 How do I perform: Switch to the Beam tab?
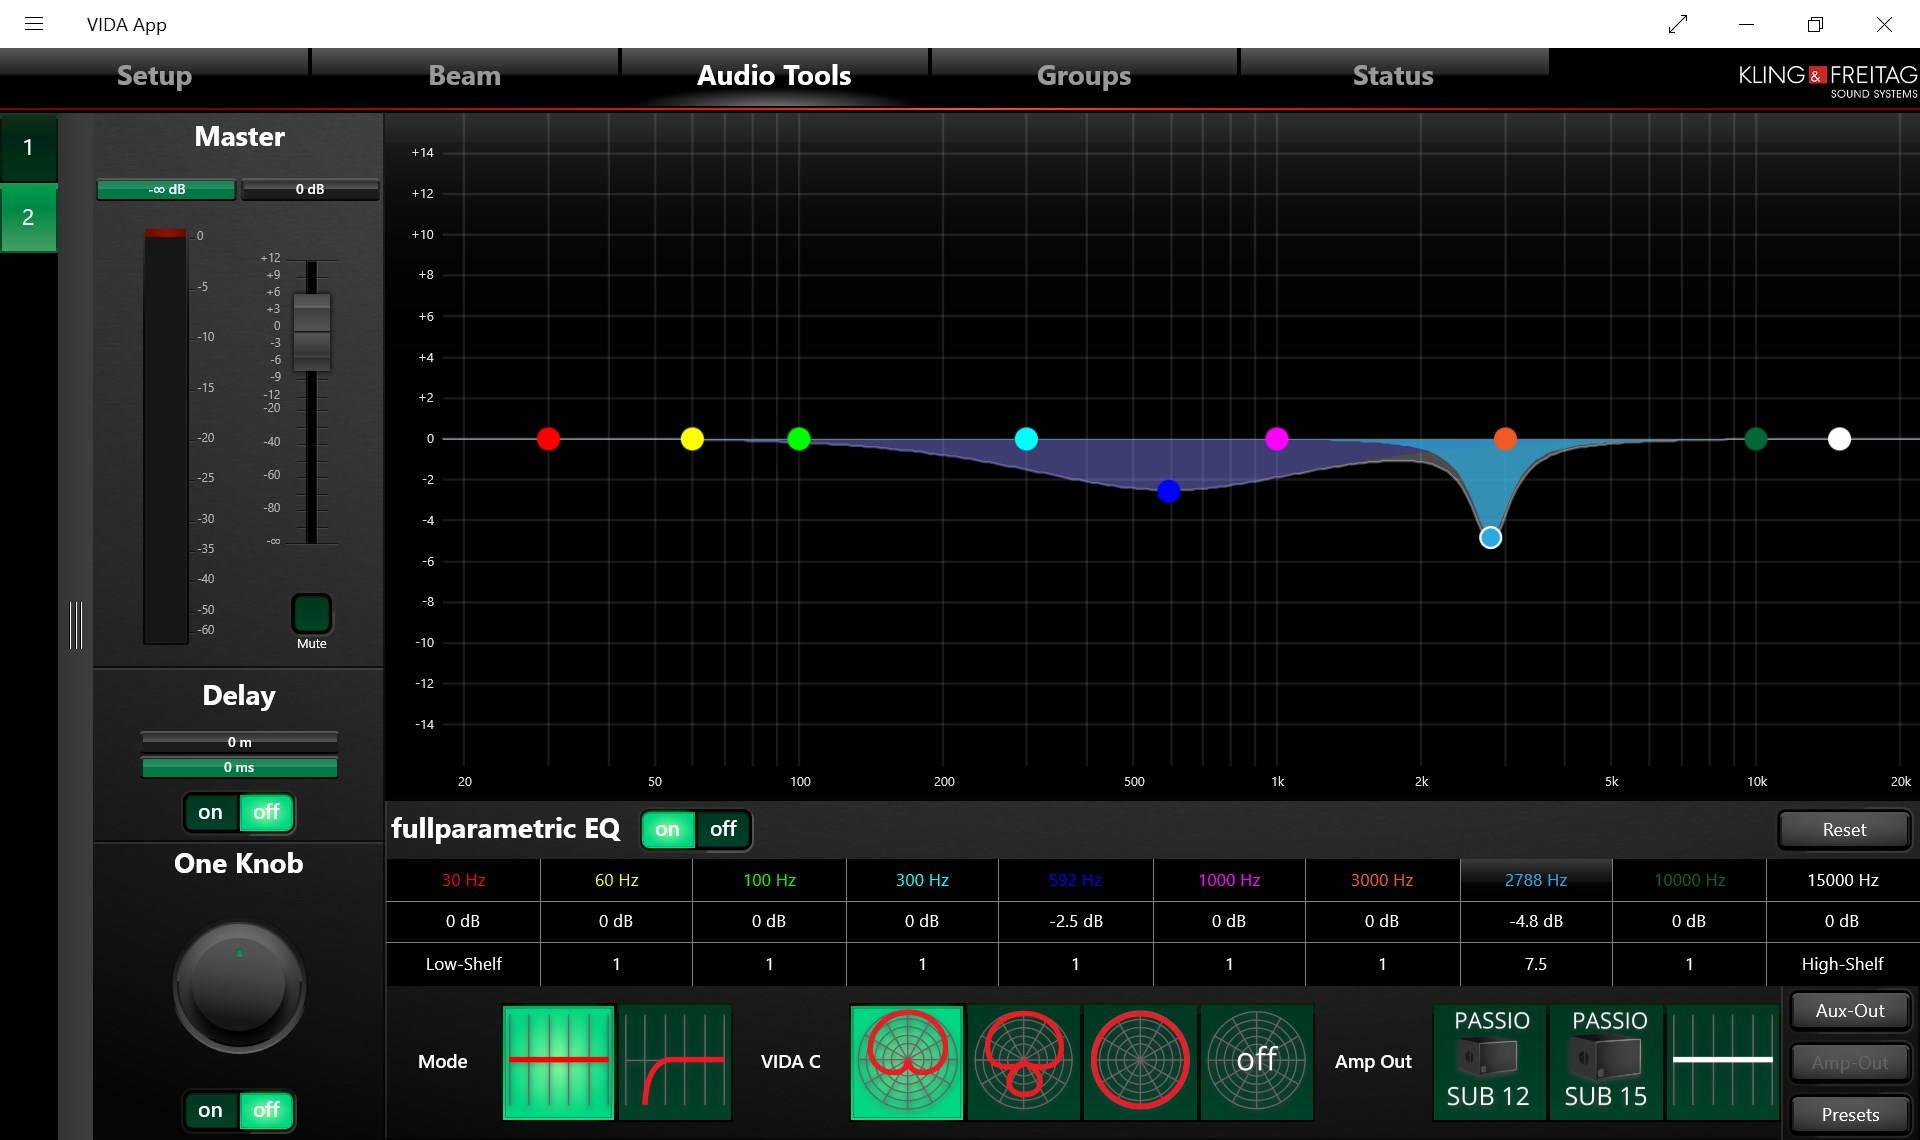[464, 76]
